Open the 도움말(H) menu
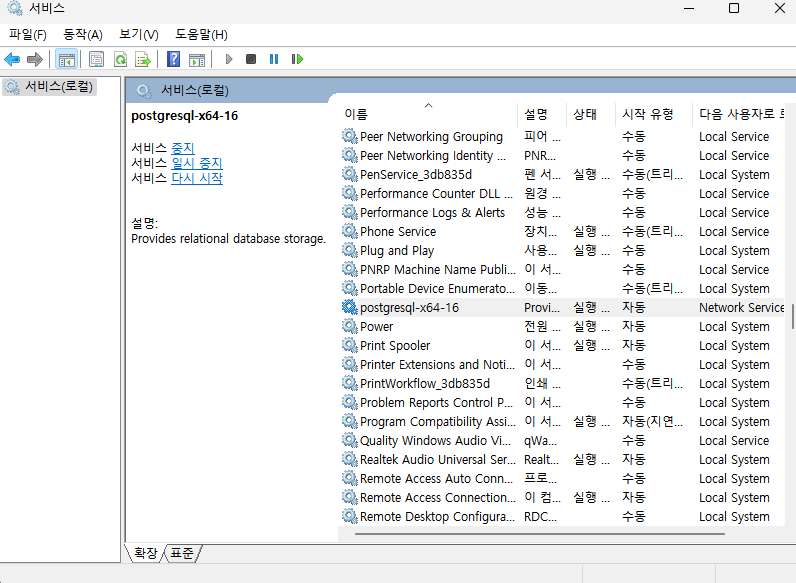This screenshot has width=796, height=583. pos(202,35)
